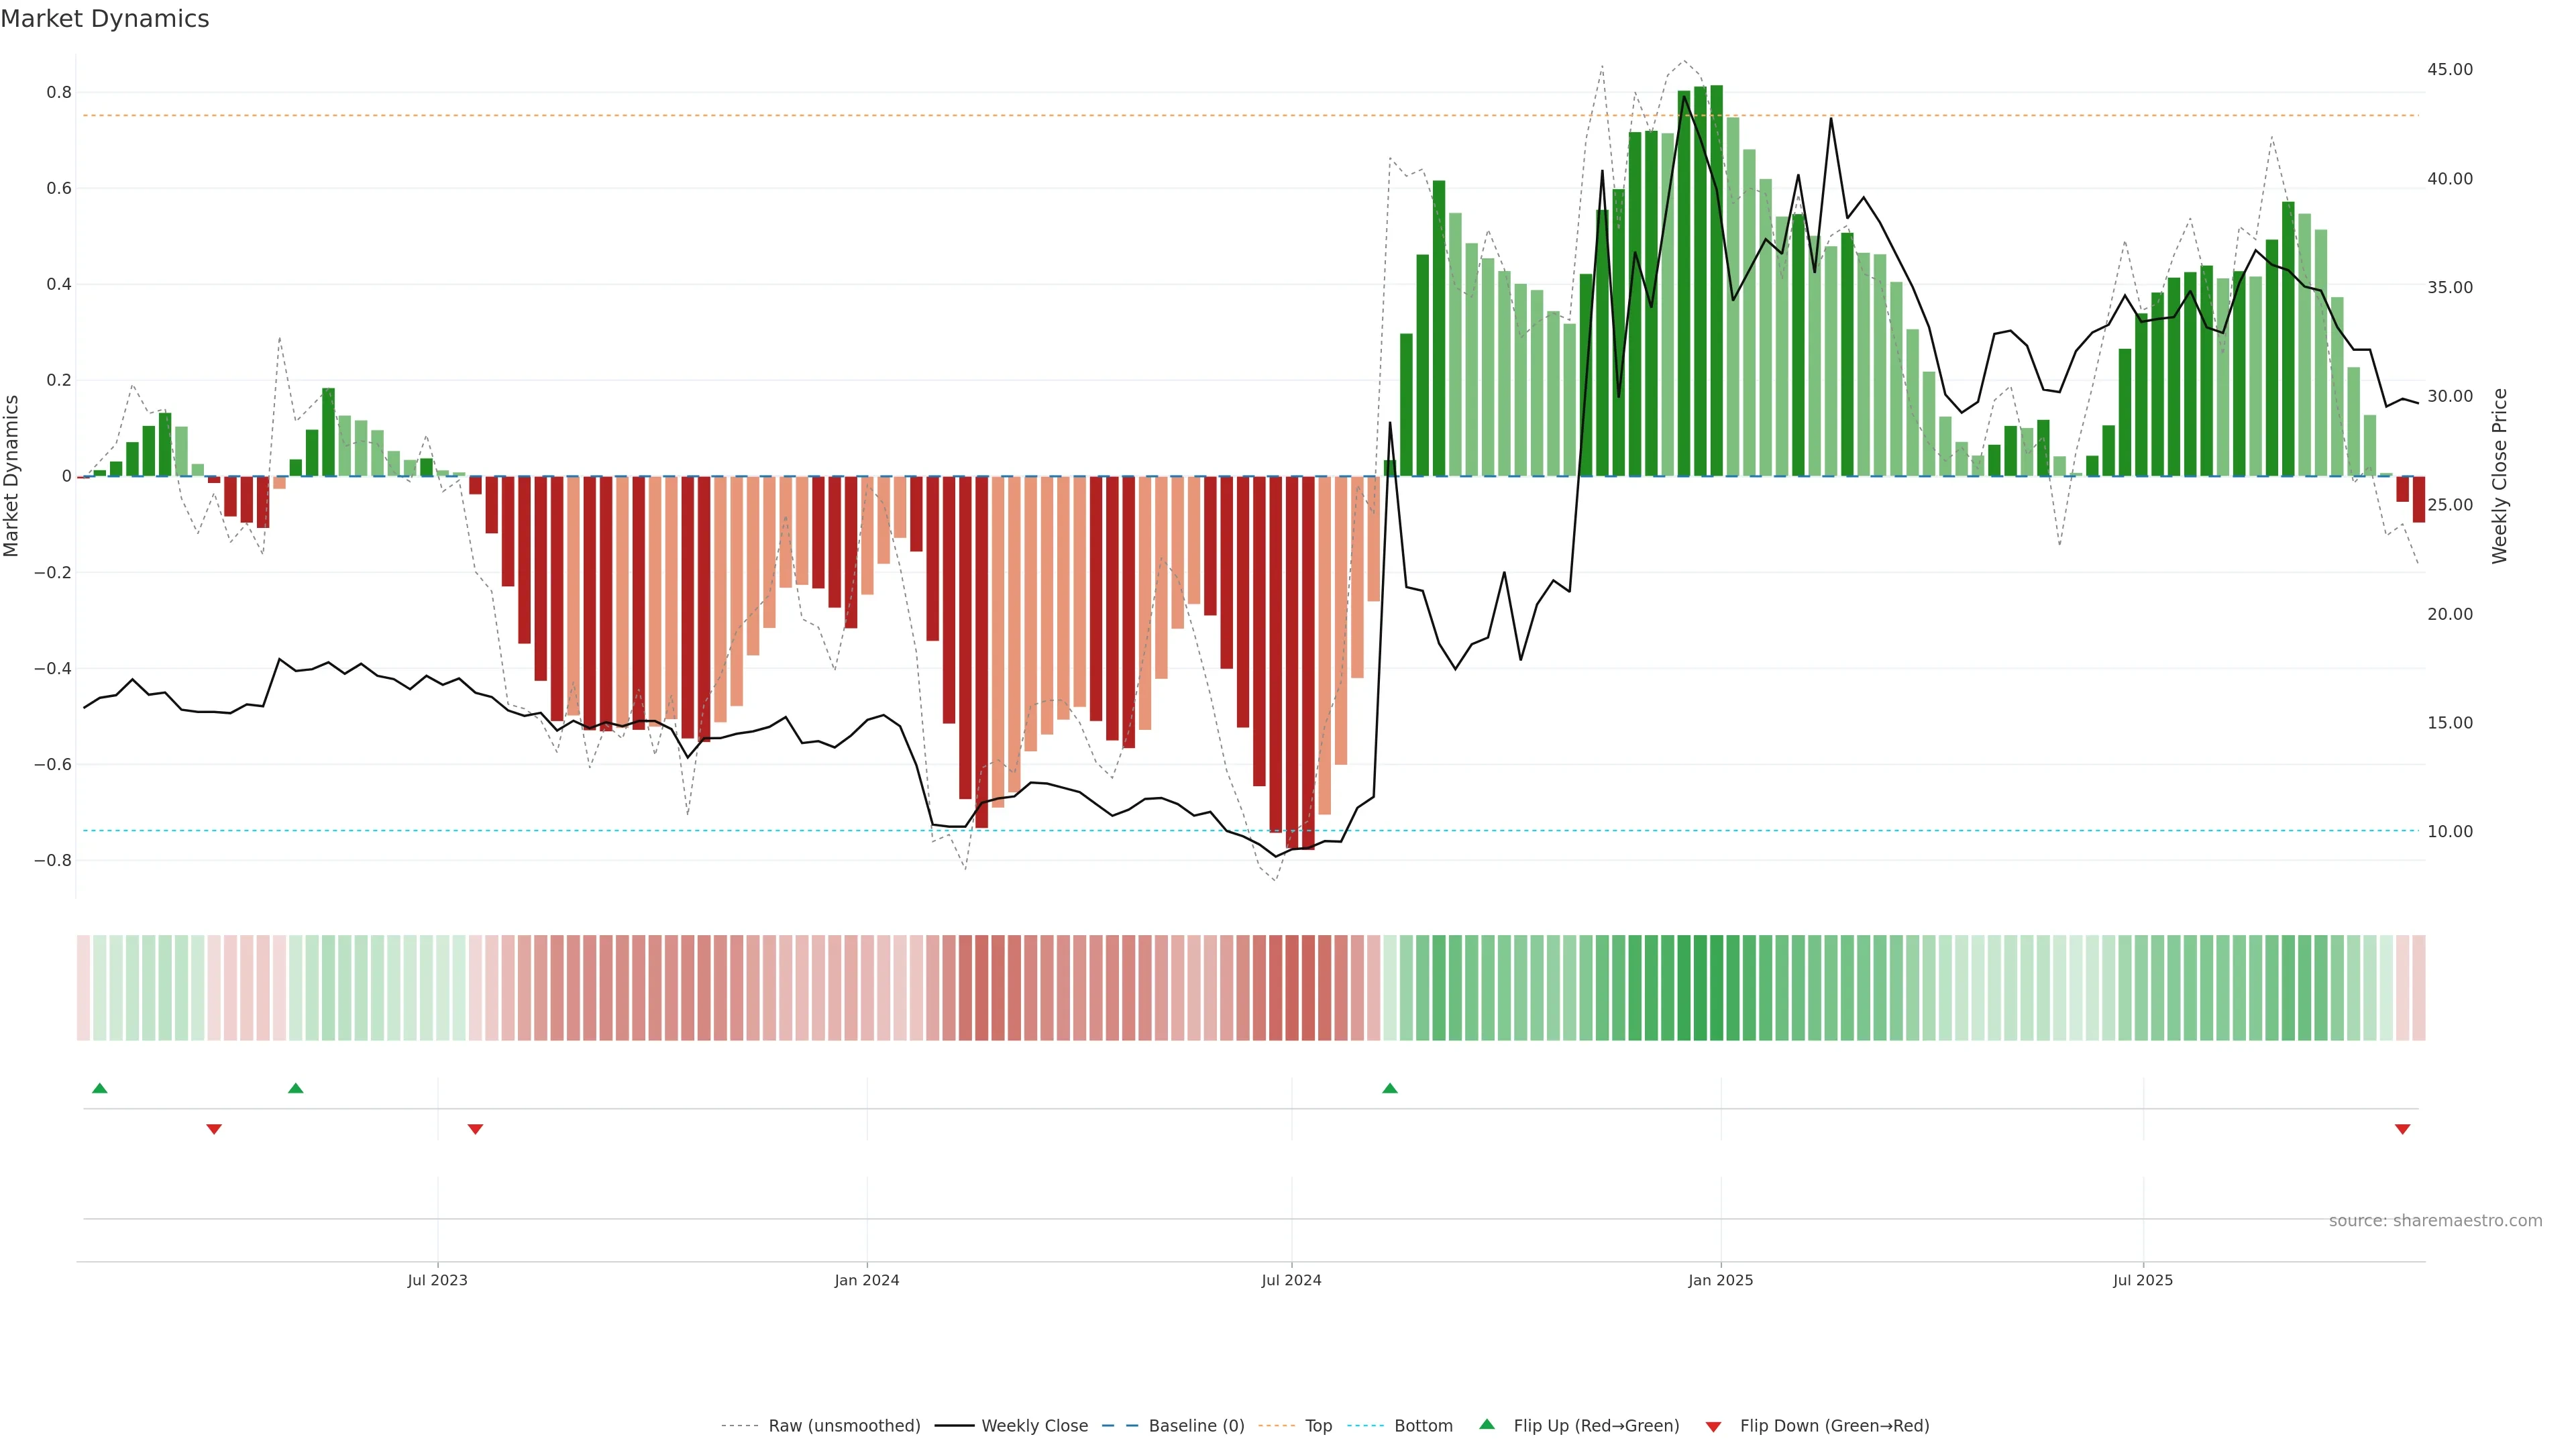
Task: Click the Flip Down red triangle legend icon
Action: tap(1713, 1427)
